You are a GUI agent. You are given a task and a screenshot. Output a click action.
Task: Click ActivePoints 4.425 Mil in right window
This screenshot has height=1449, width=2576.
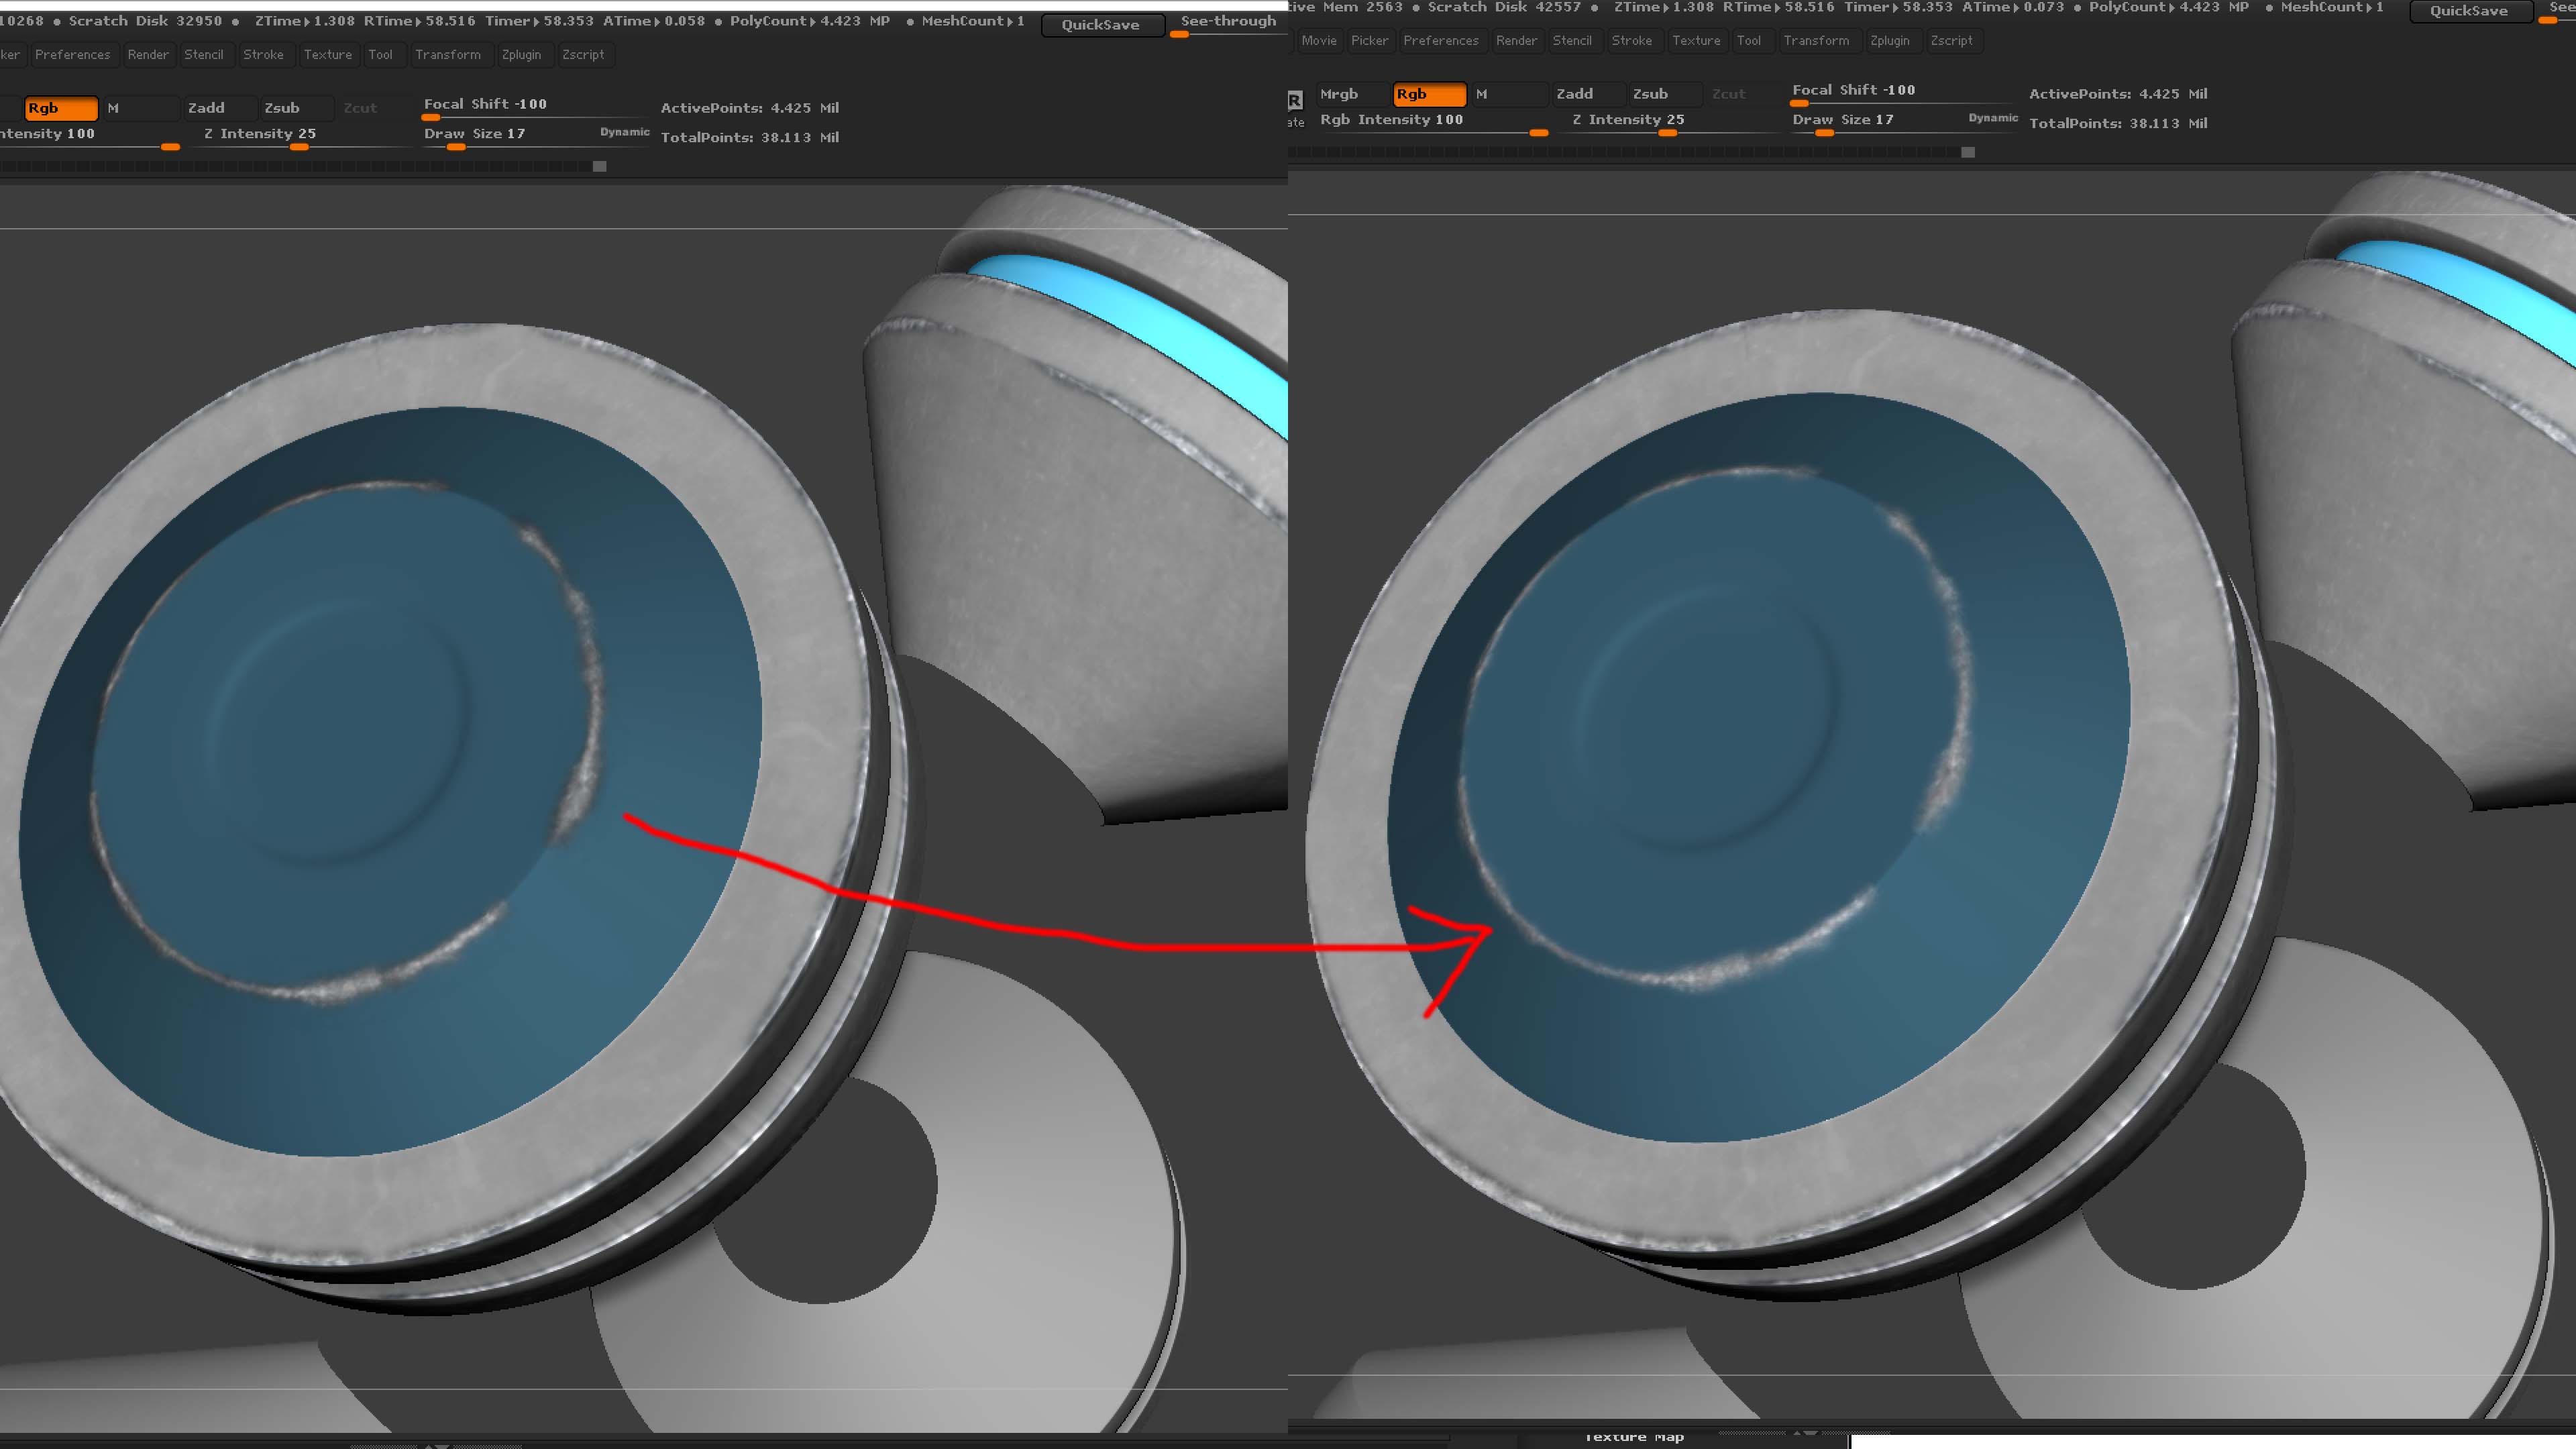point(2118,94)
